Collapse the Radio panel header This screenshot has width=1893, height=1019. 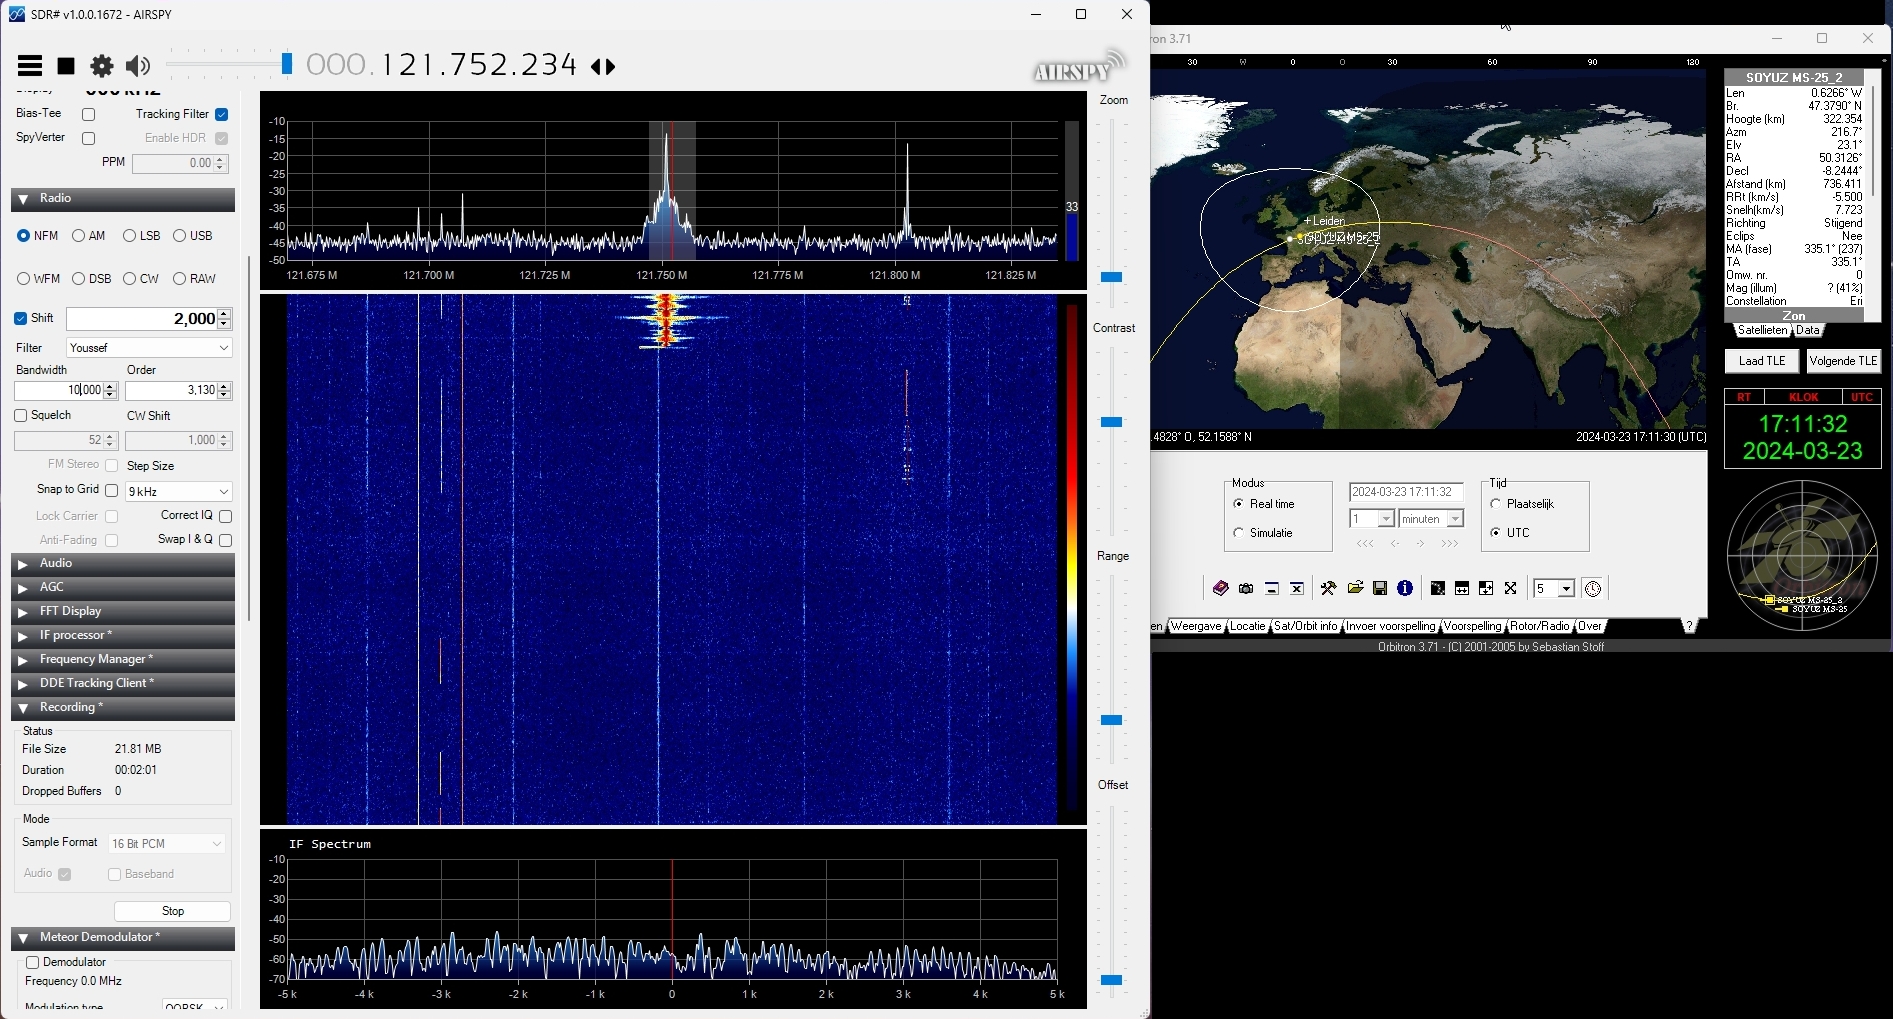pyautogui.click(x=123, y=199)
